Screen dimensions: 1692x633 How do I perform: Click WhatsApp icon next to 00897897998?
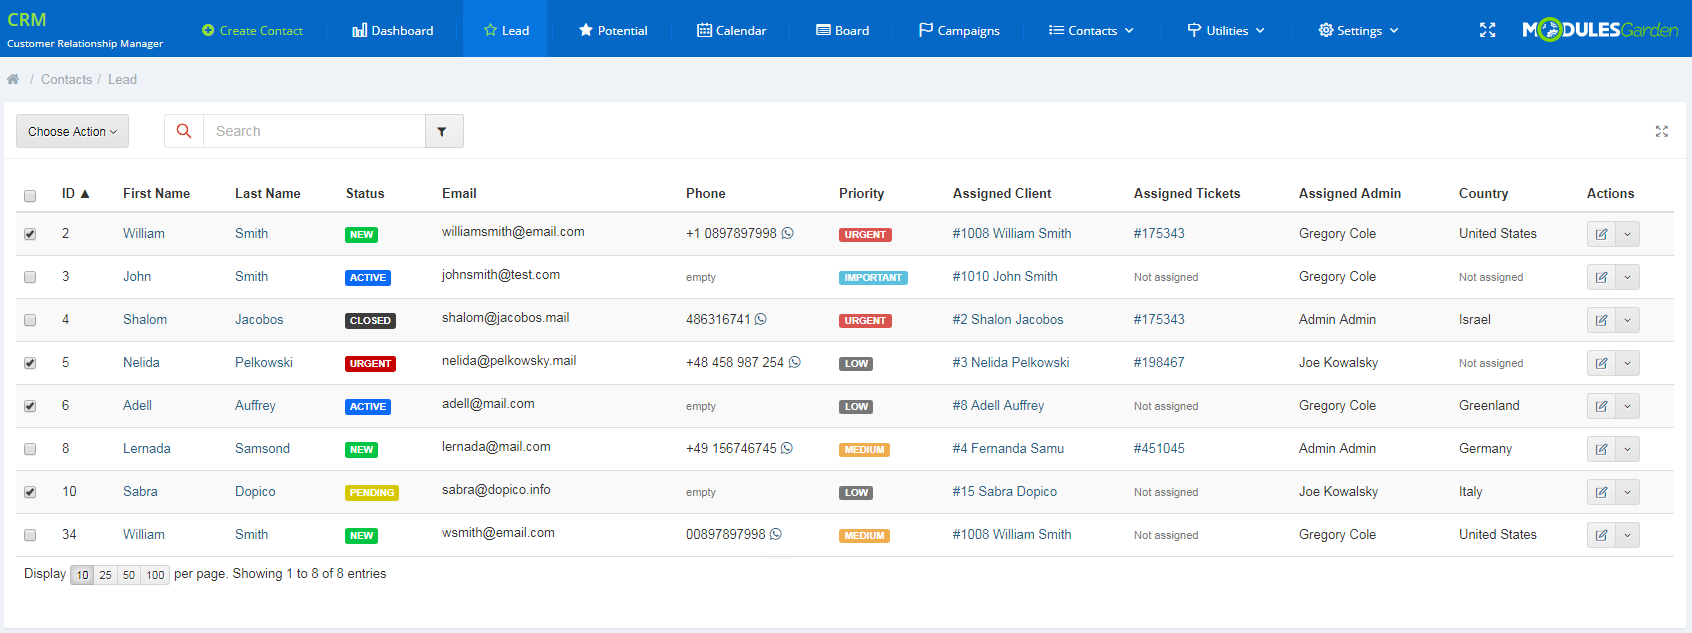[775, 534]
